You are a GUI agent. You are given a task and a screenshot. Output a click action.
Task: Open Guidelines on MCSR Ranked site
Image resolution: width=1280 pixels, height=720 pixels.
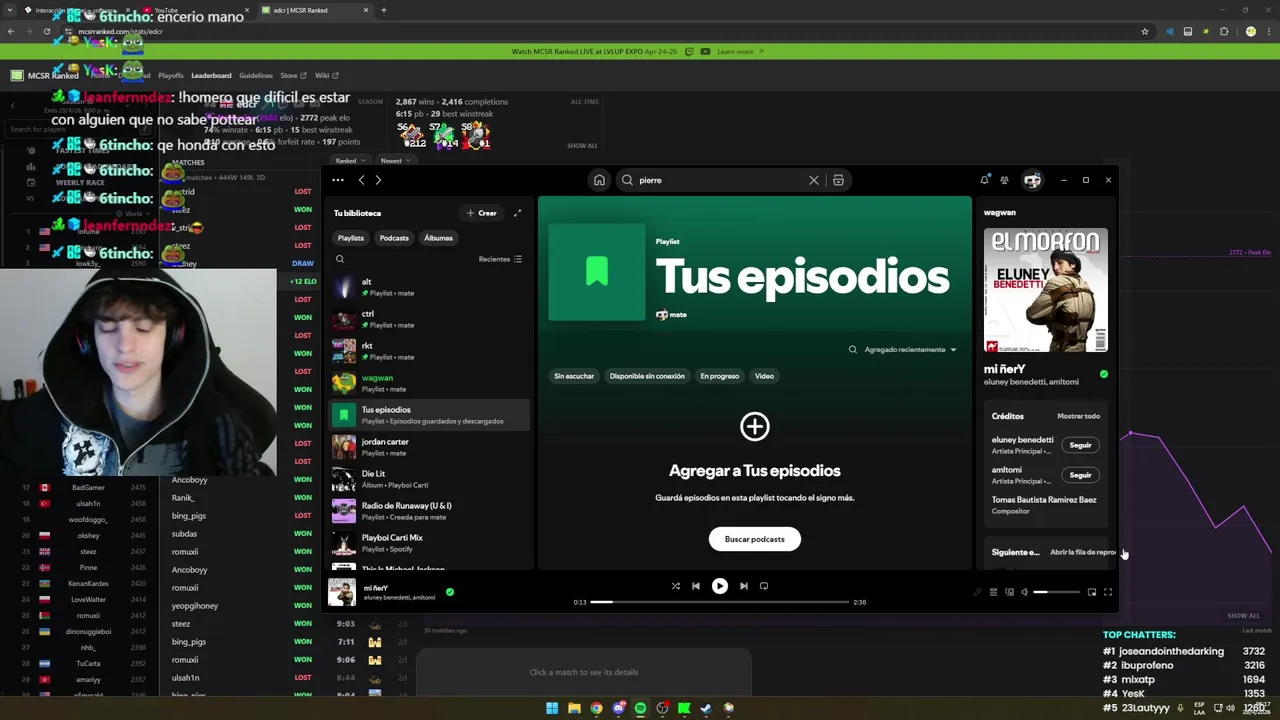click(256, 75)
